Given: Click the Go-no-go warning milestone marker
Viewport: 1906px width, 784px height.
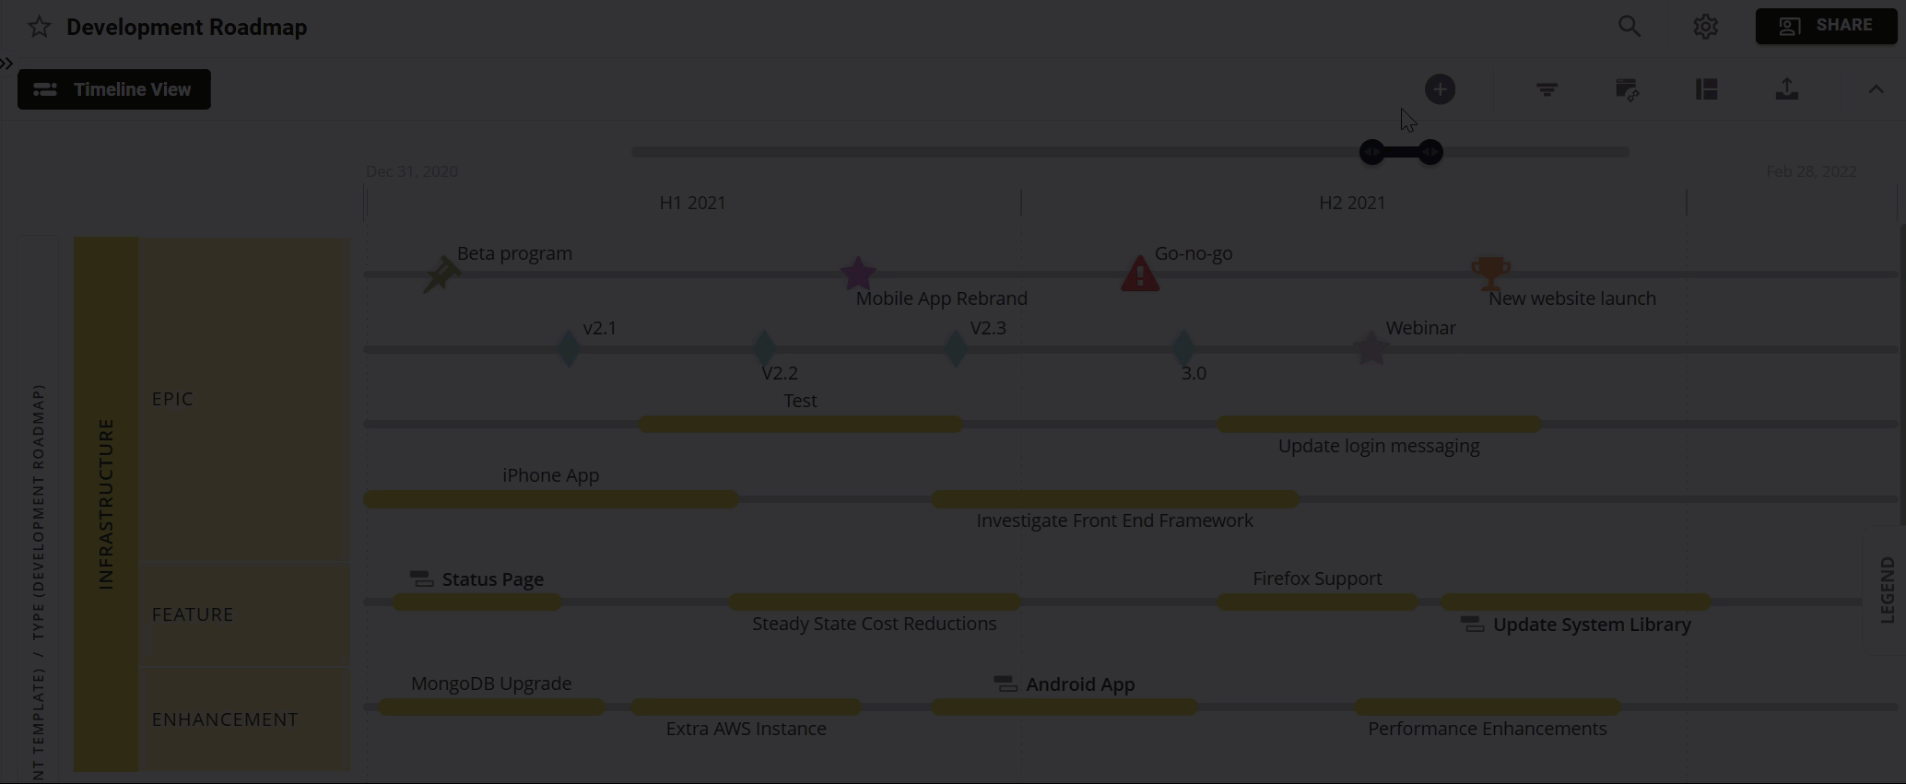Looking at the screenshot, I should [x=1139, y=272].
